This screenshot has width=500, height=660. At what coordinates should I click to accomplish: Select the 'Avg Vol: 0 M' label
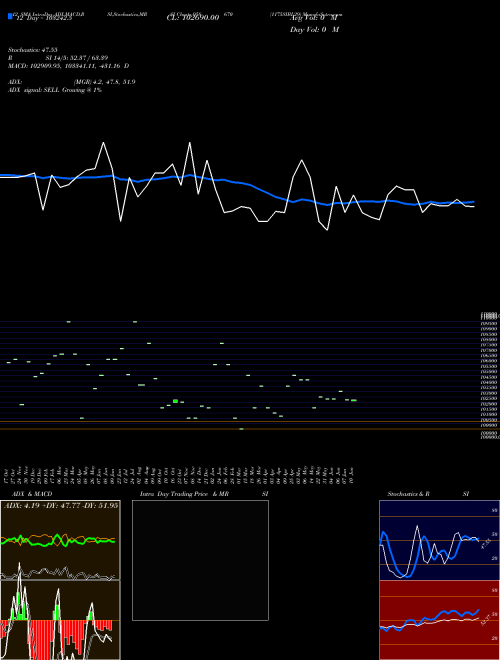pos(314,18)
